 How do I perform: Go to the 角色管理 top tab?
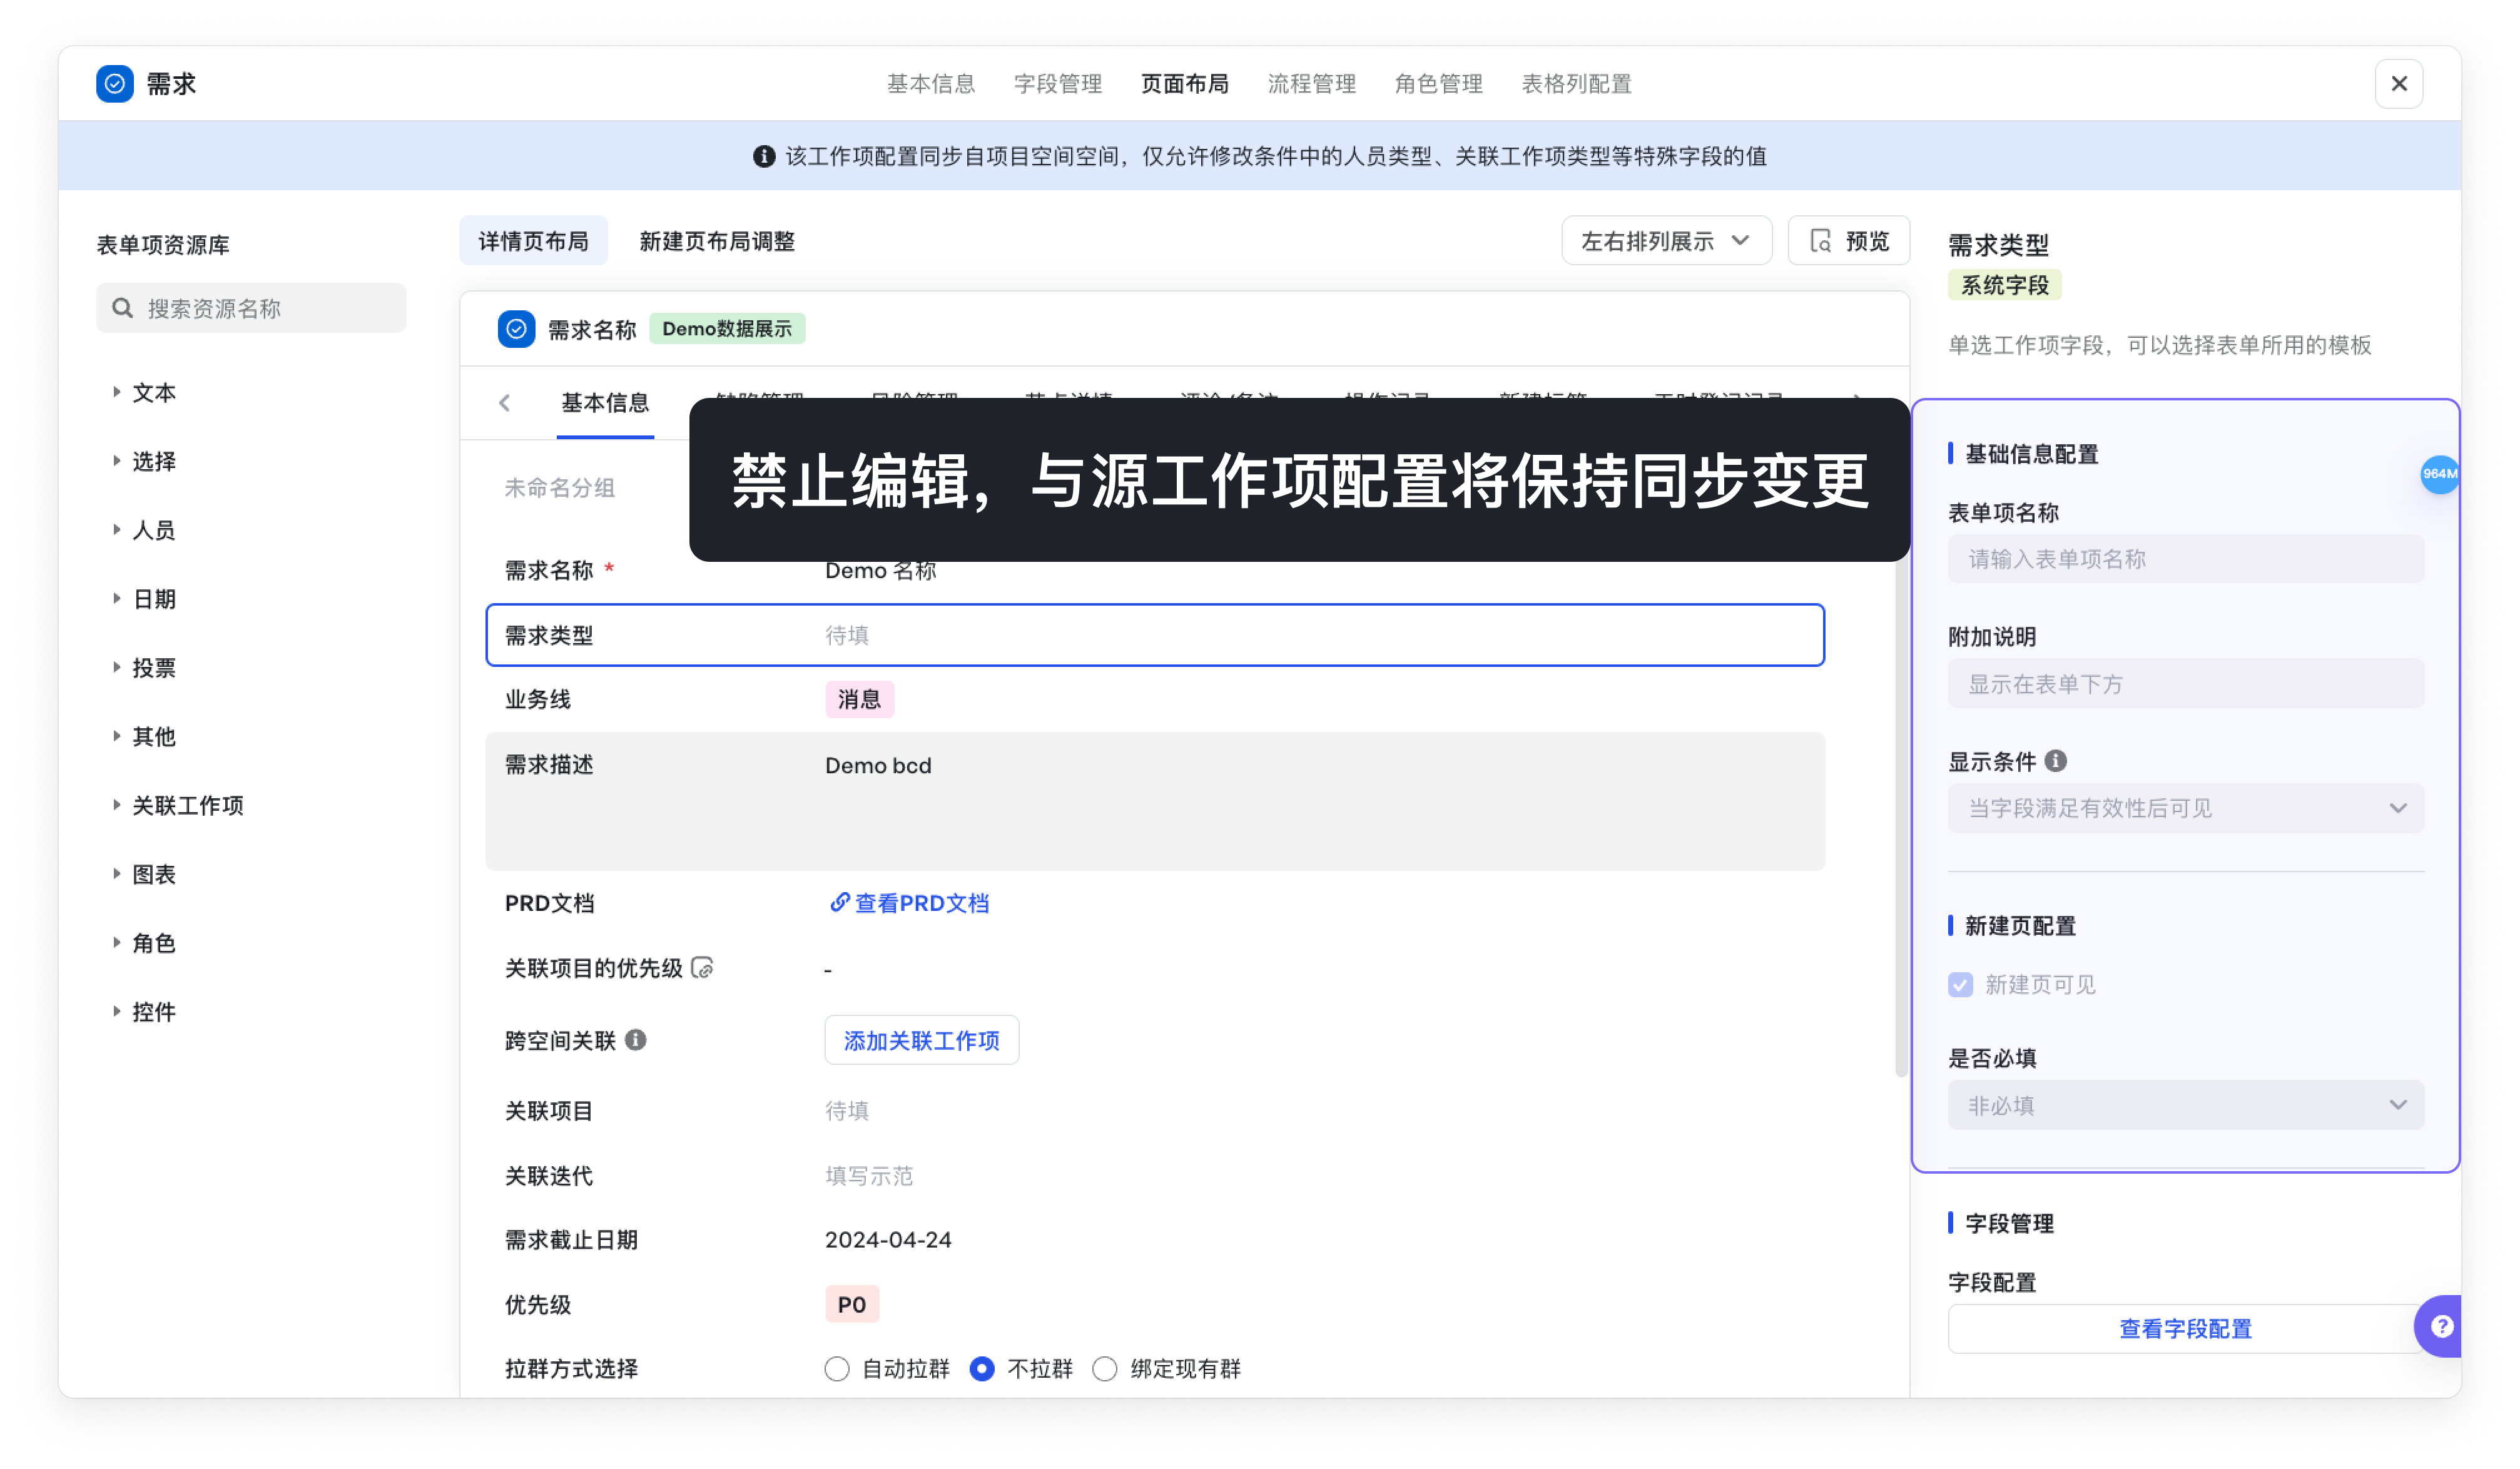(1439, 84)
